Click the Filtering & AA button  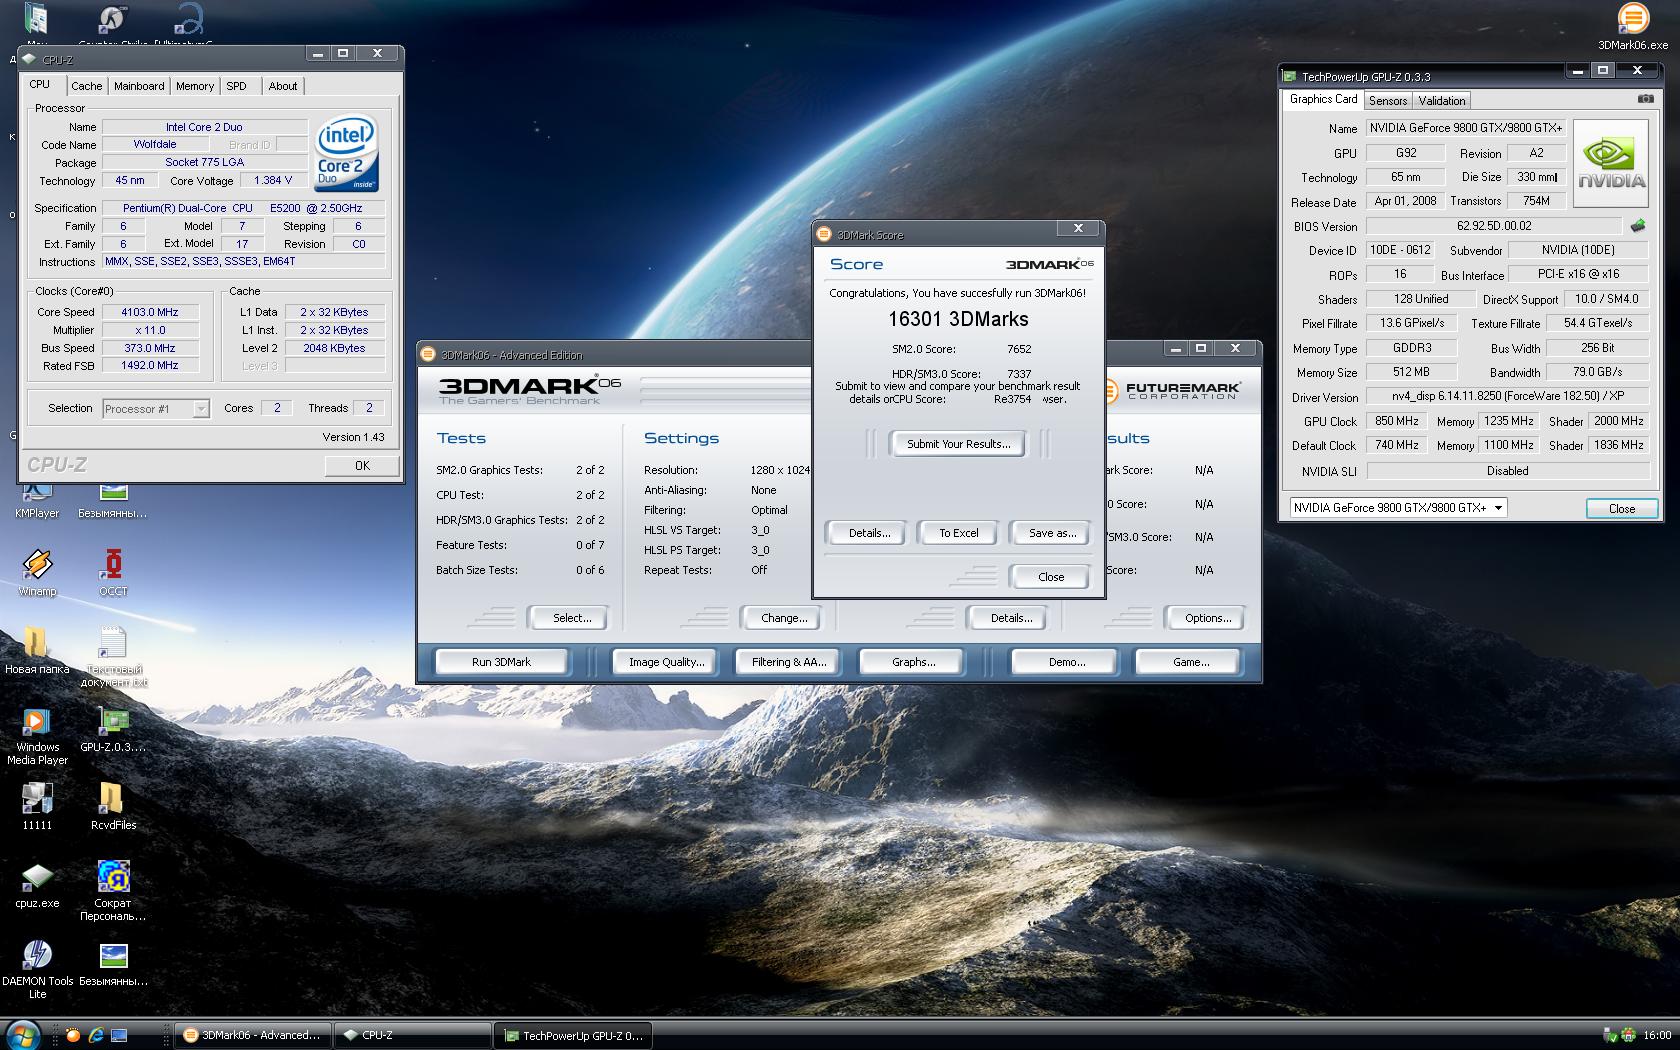click(x=789, y=662)
